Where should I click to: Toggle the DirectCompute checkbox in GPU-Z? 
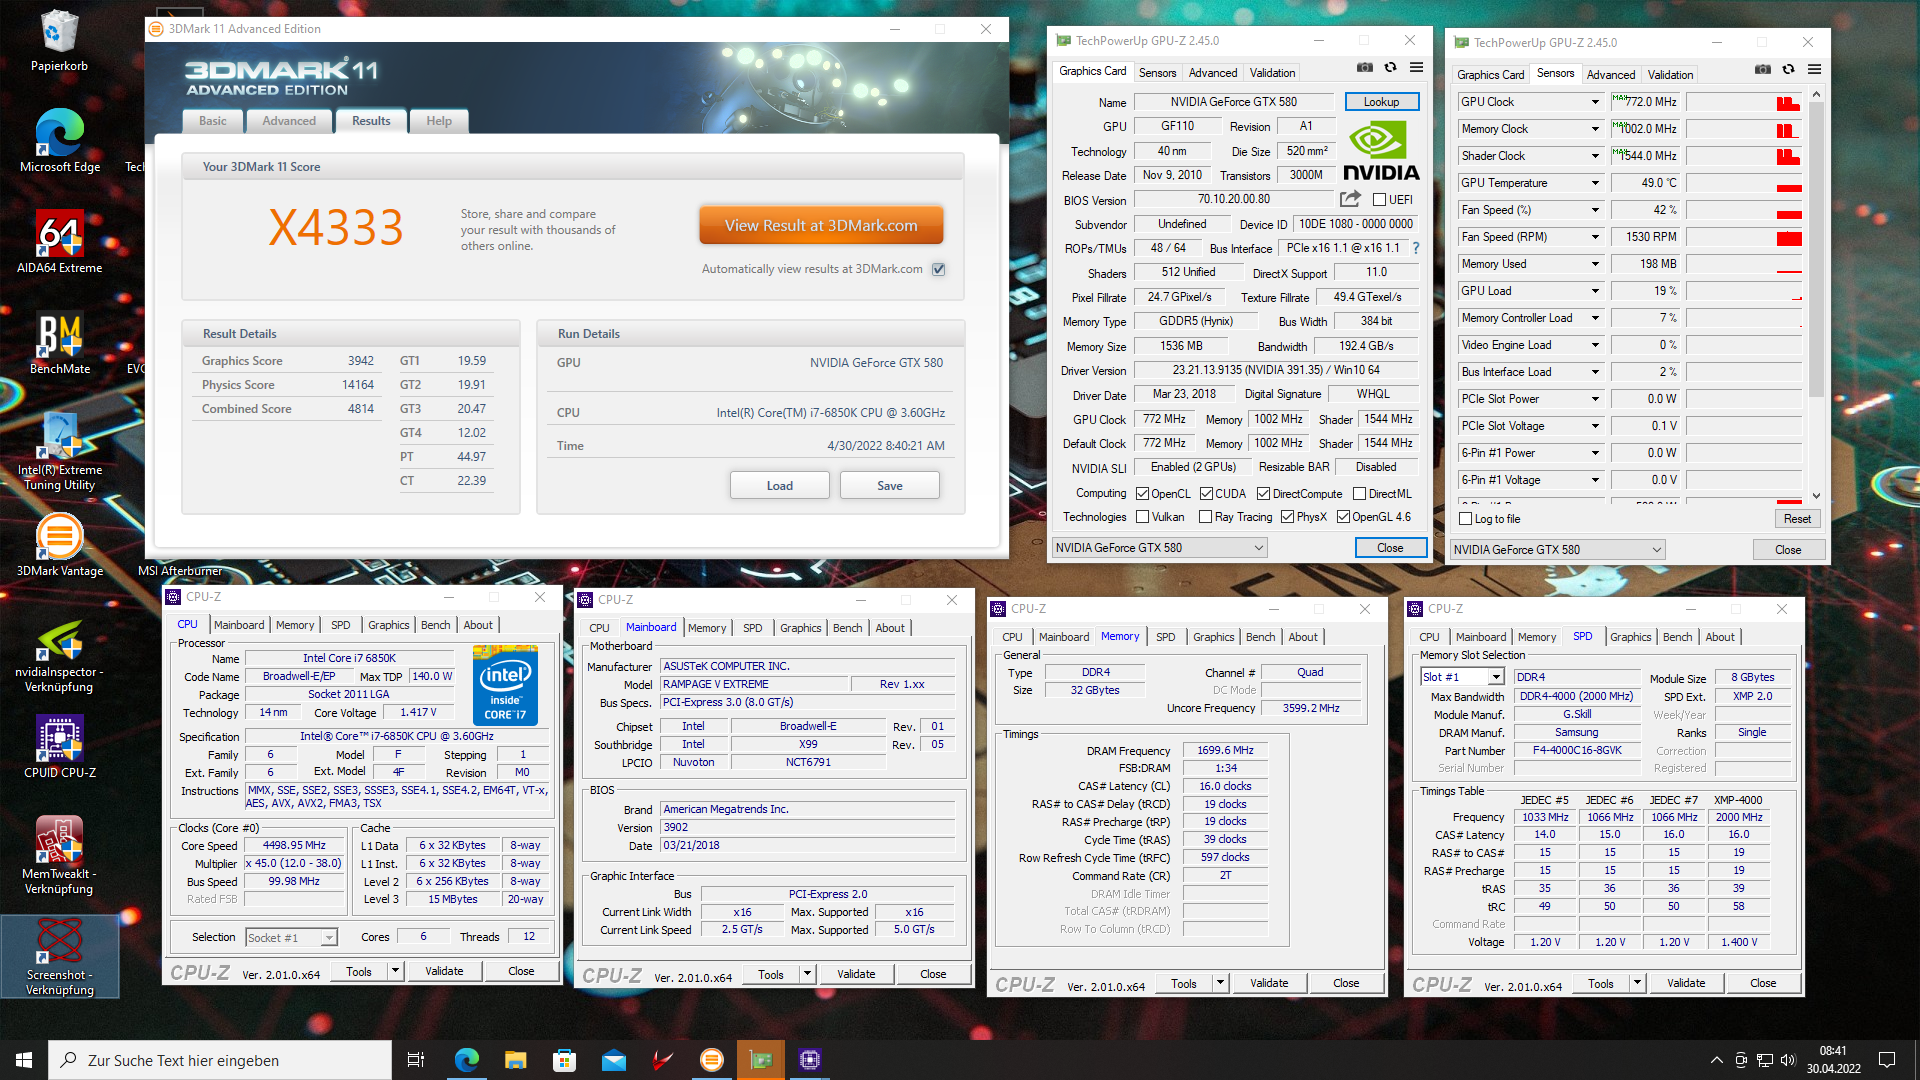(1263, 494)
